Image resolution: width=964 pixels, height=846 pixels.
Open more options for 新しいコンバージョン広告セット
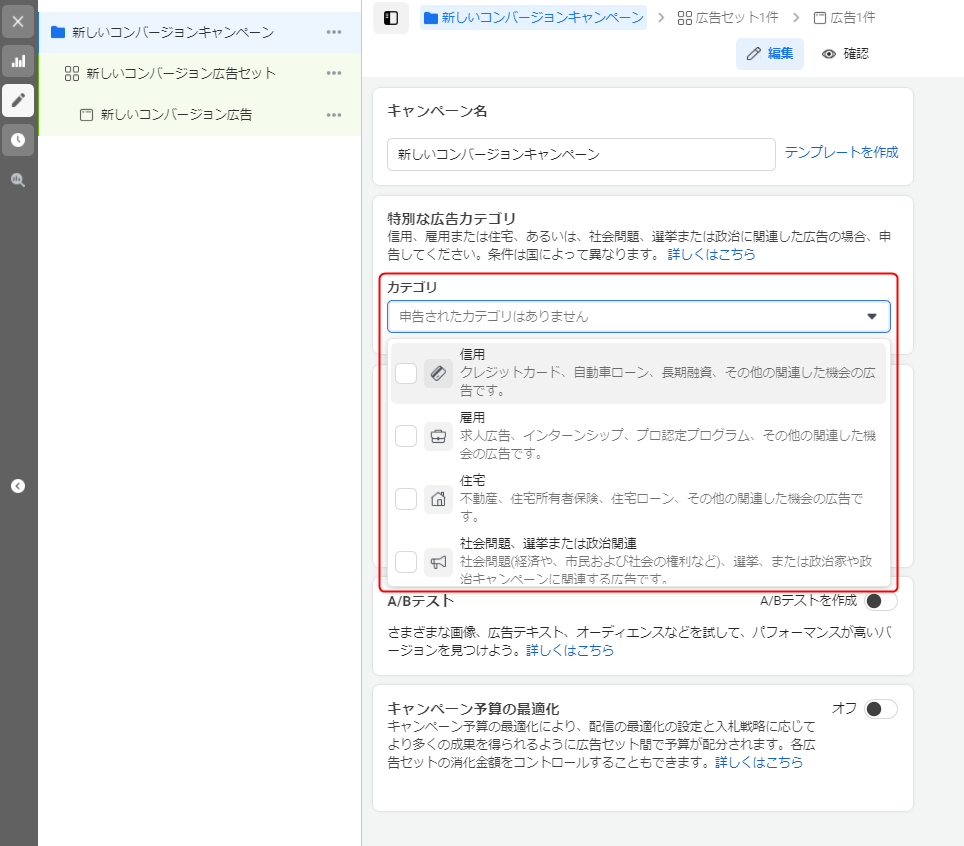click(x=334, y=73)
